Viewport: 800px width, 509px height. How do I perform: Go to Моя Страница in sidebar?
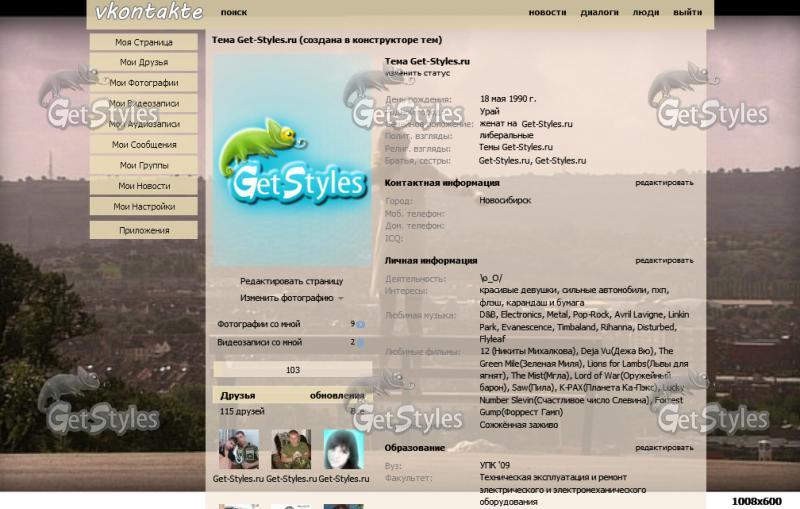[x=144, y=42]
